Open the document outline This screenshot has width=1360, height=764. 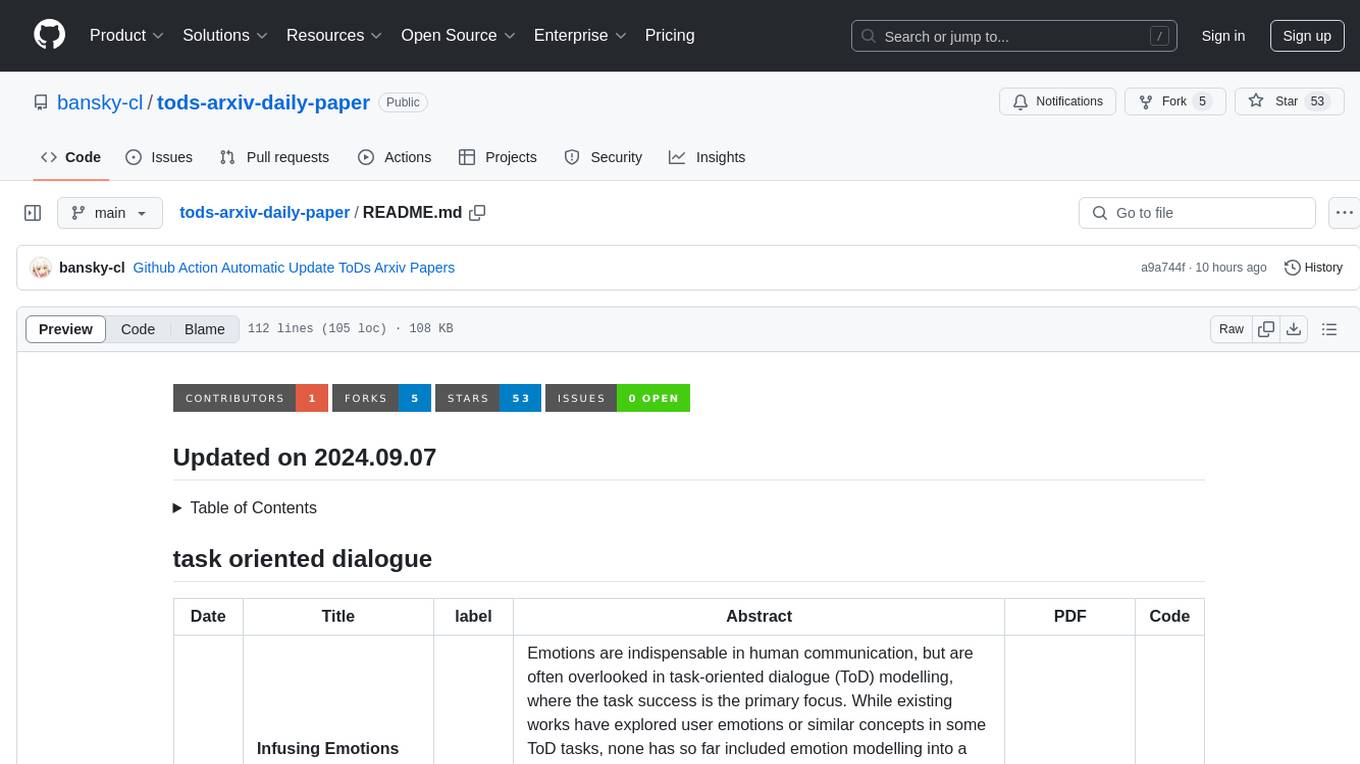[x=1329, y=329]
